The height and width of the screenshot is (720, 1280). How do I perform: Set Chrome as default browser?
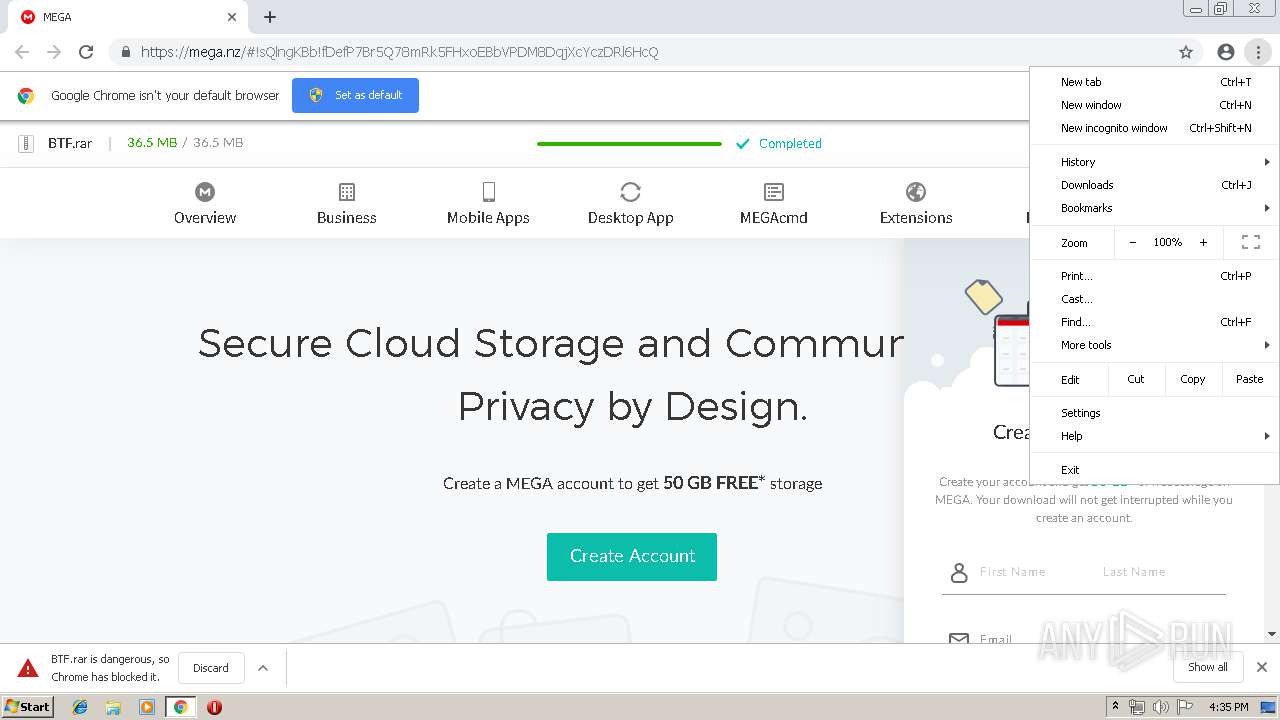(x=355, y=95)
